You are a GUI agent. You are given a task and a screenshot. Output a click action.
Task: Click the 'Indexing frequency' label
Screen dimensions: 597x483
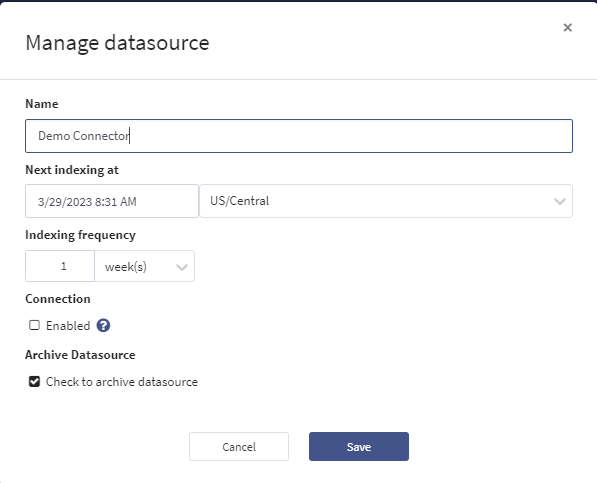click(x=80, y=235)
